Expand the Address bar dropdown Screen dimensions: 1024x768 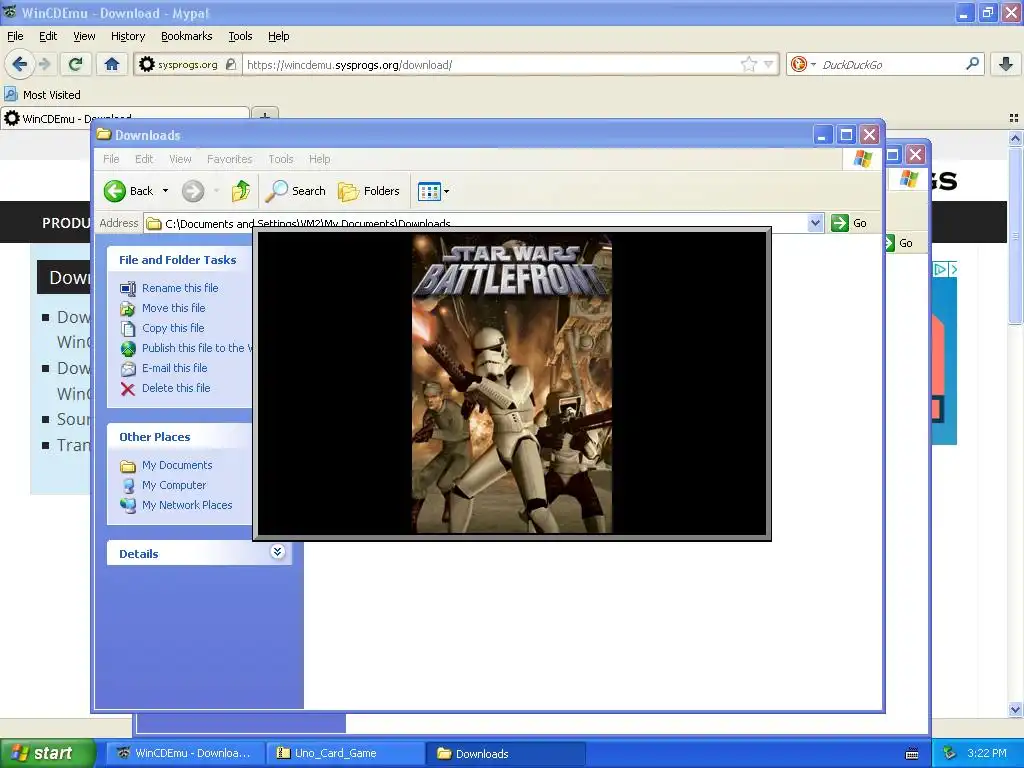click(815, 223)
